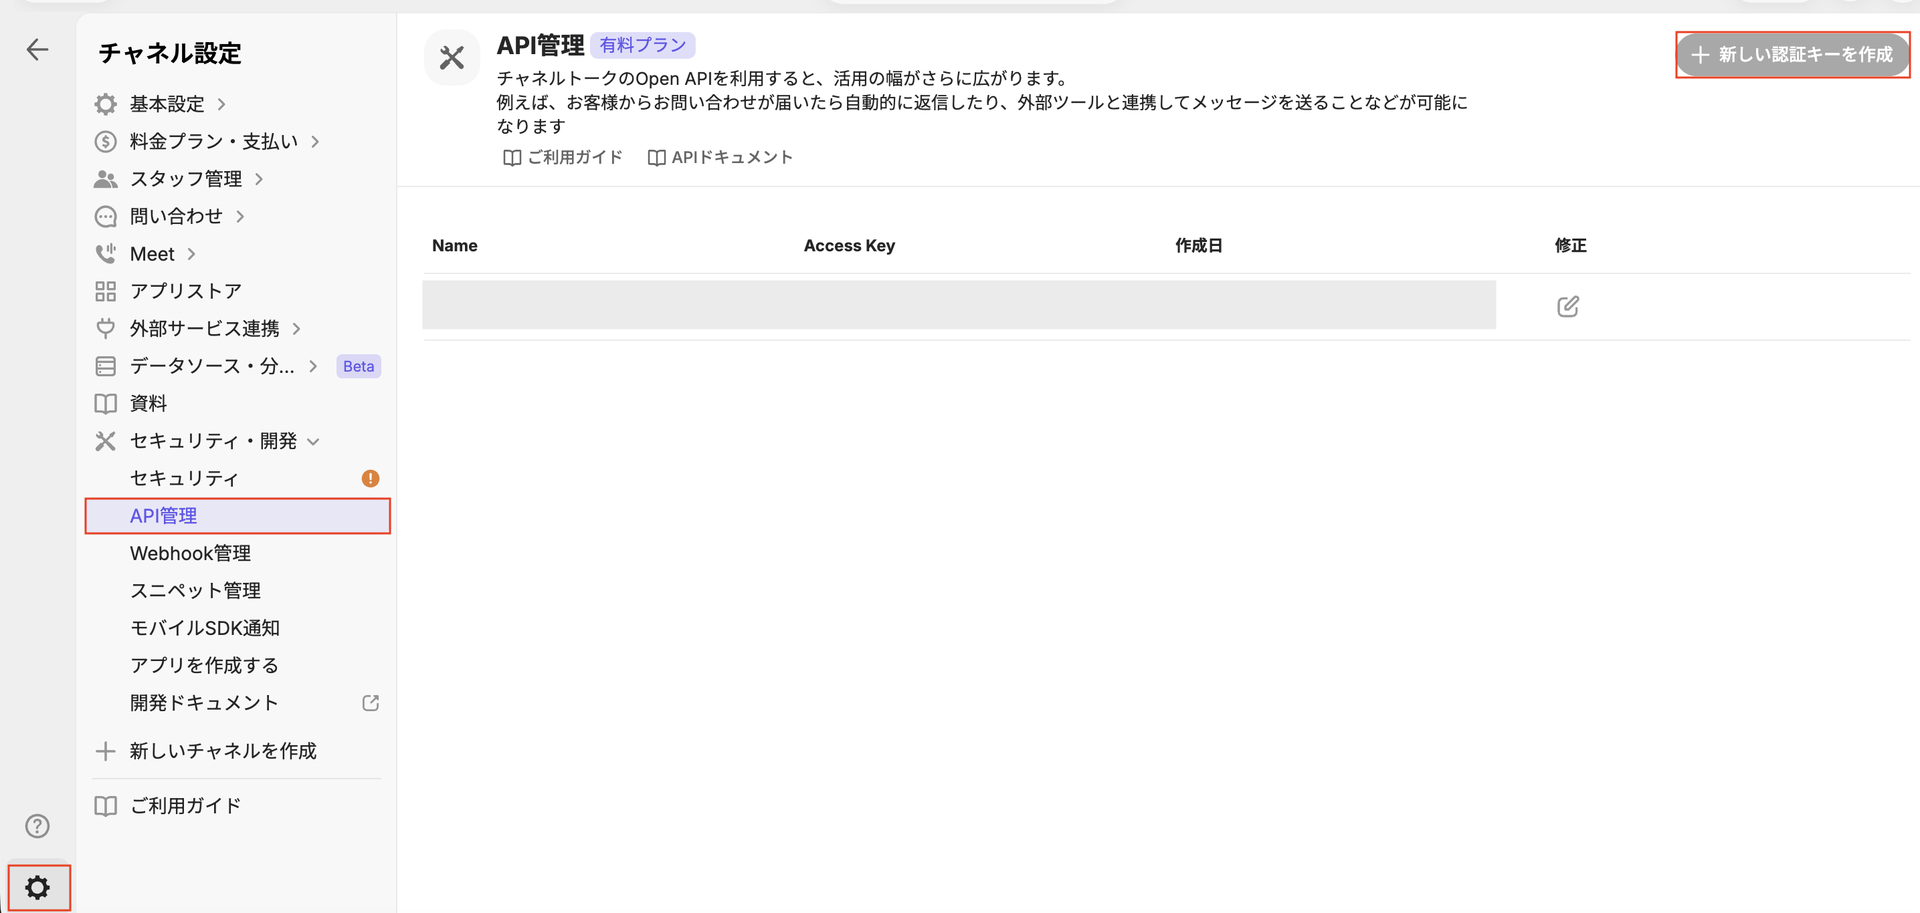The height and width of the screenshot is (913, 1920).
Task: Click the チャネル設定 title
Action: click(170, 53)
